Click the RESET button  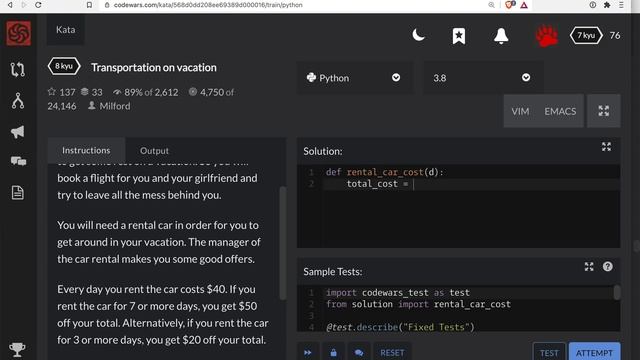(392, 352)
